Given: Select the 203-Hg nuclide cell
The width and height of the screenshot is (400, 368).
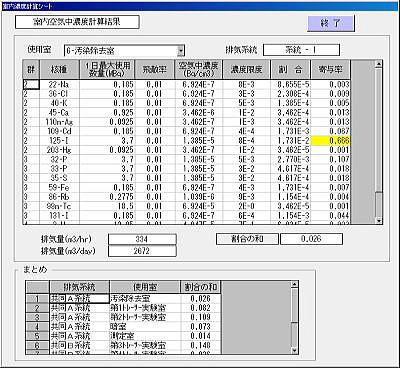Looking at the screenshot, I should (x=59, y=150).
